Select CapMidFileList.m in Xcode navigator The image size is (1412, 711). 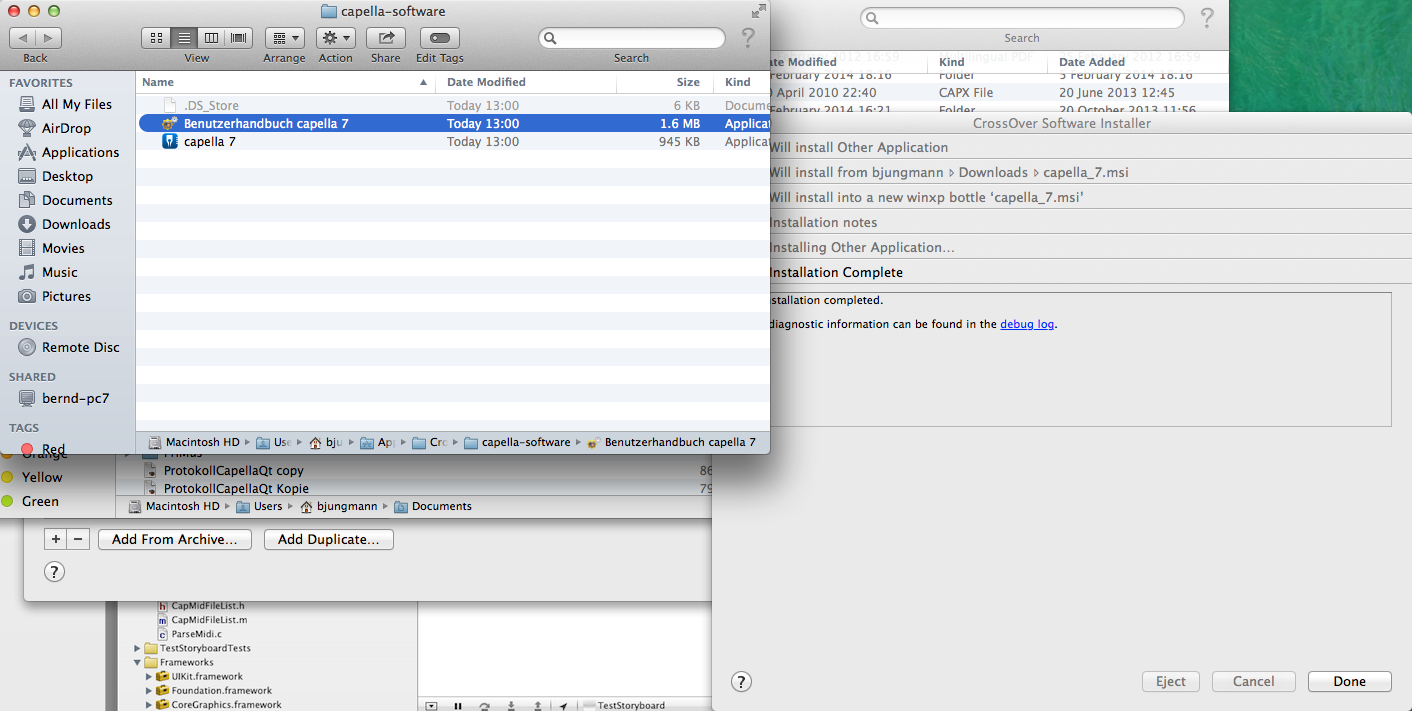[x=201, y=620]
